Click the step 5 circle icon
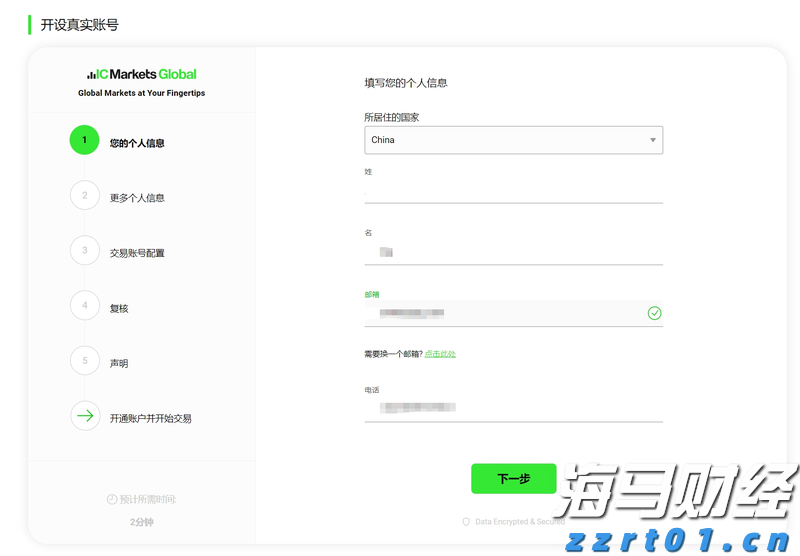The width and height of the screenshot is (800, 556). (x=85, y=361)
